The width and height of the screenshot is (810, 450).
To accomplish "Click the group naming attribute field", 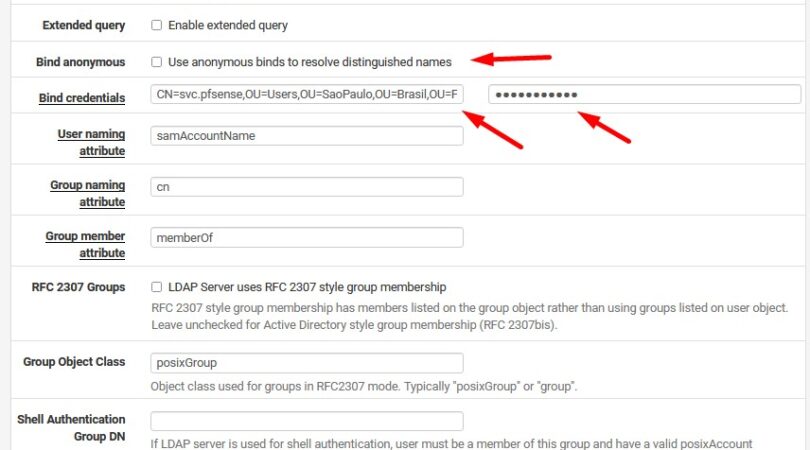I will coord(306,186).
